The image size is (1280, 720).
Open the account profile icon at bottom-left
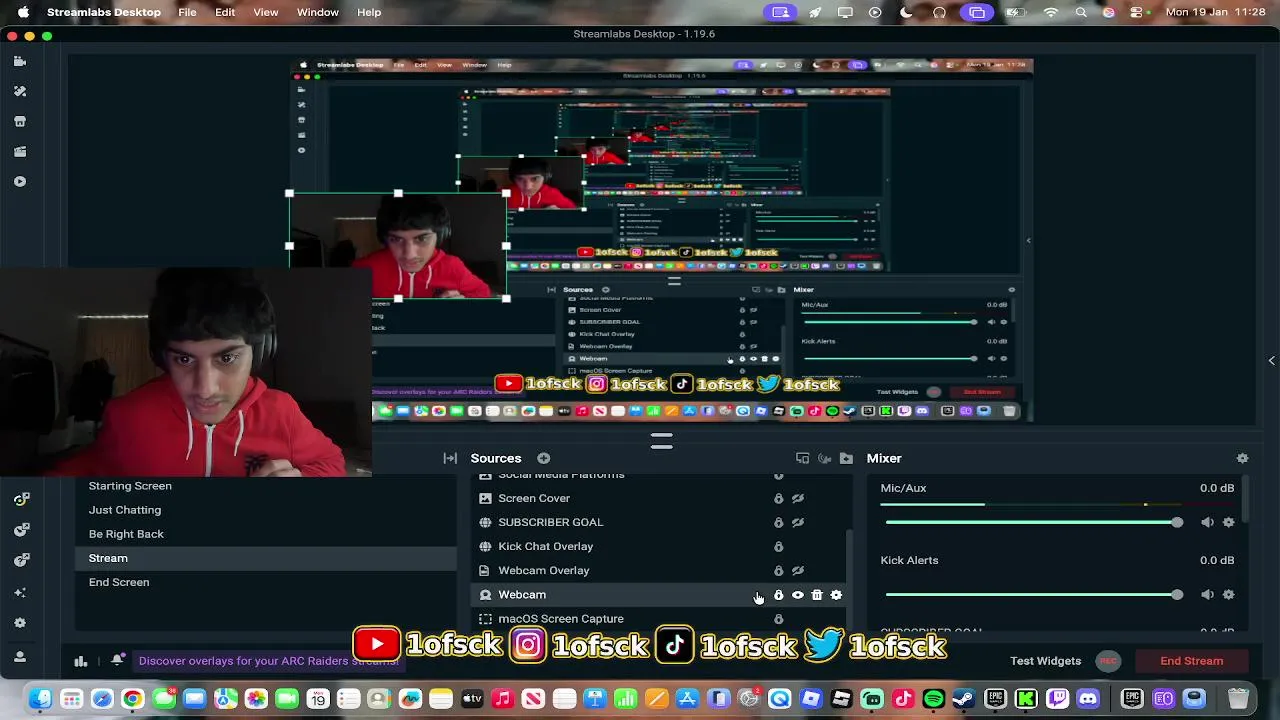point(20,656)
